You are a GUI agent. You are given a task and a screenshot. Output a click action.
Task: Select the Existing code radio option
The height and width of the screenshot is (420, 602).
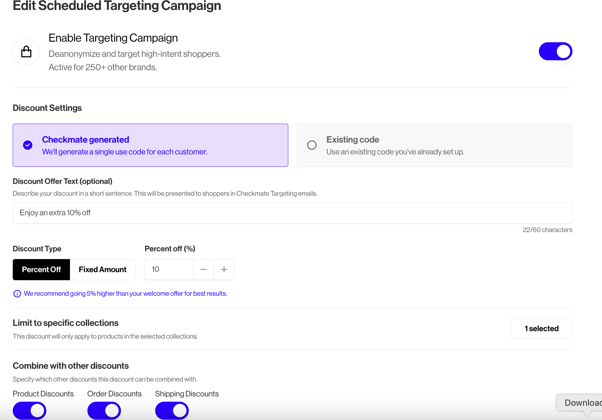312,145
